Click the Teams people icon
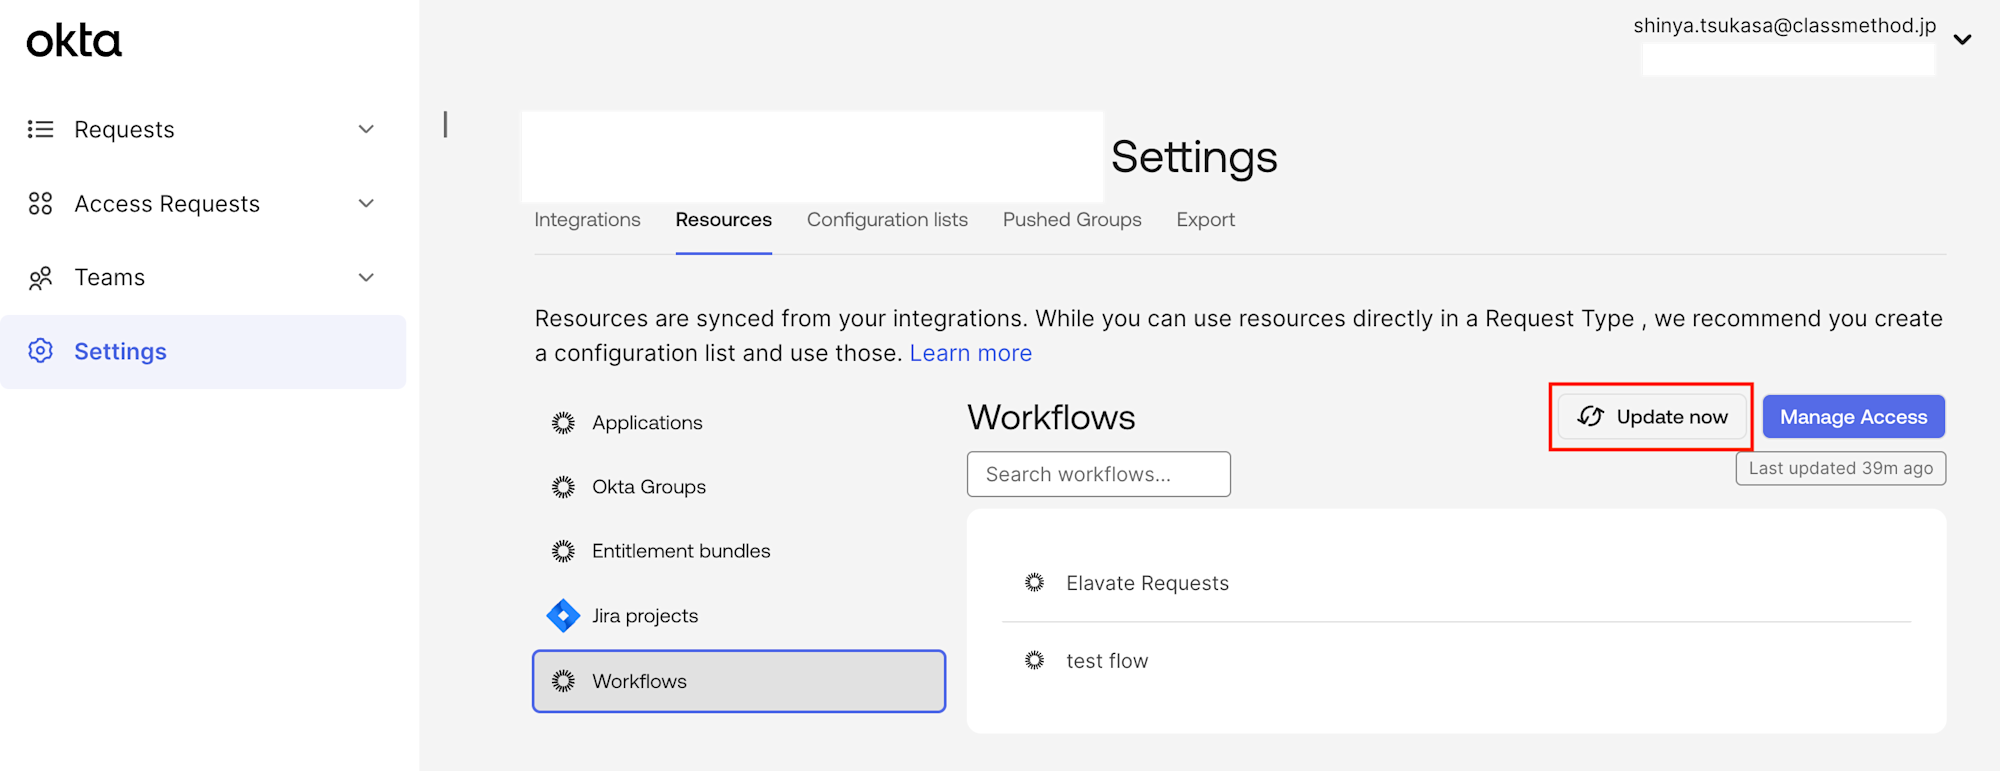The image size is (2000, 771). 40,278
